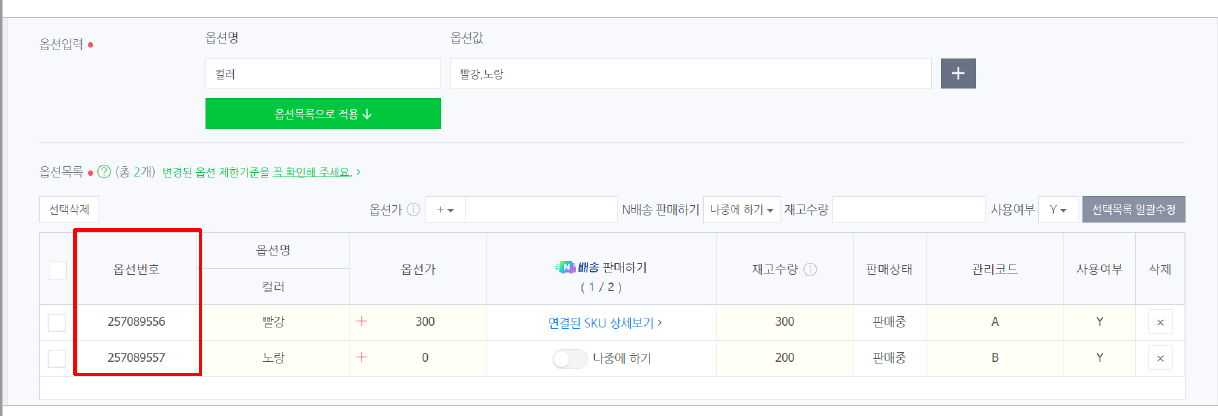Click info icon in 재고수량 column header
The width and height of the screenshot is (1218, 416).
[x=810, y=269]
